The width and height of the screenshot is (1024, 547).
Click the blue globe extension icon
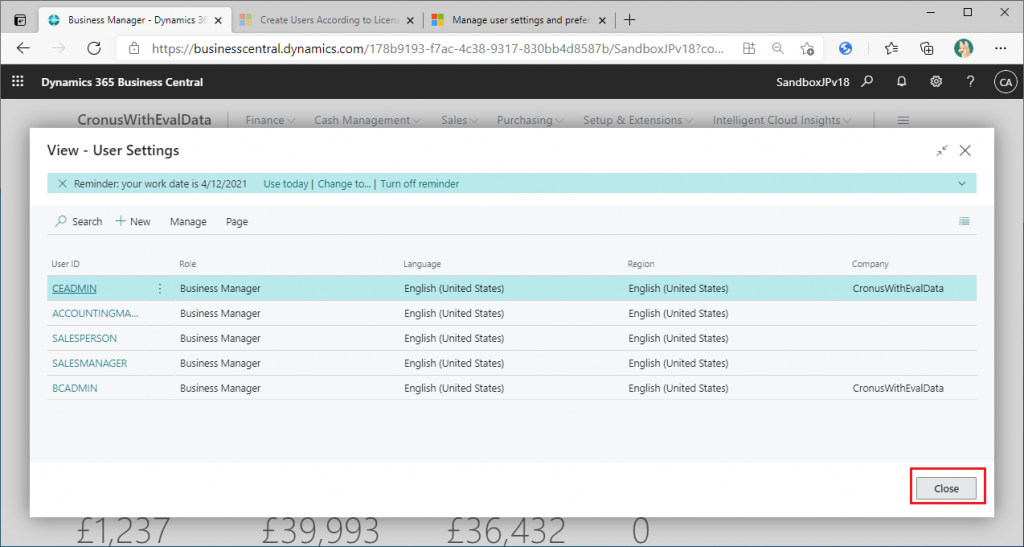point(845,48)
